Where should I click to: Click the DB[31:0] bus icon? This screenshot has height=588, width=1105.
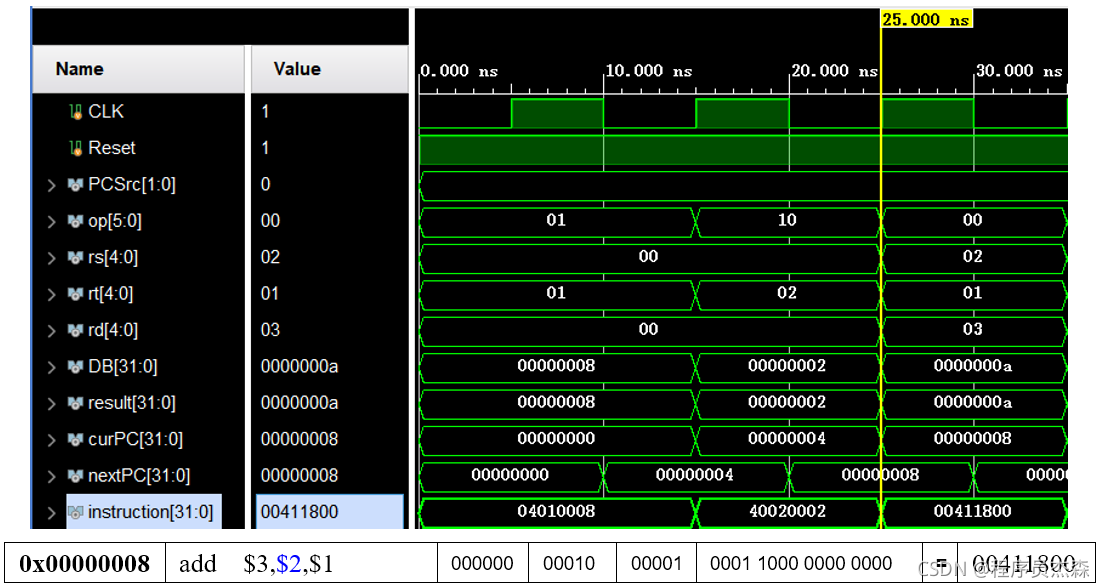75,367
